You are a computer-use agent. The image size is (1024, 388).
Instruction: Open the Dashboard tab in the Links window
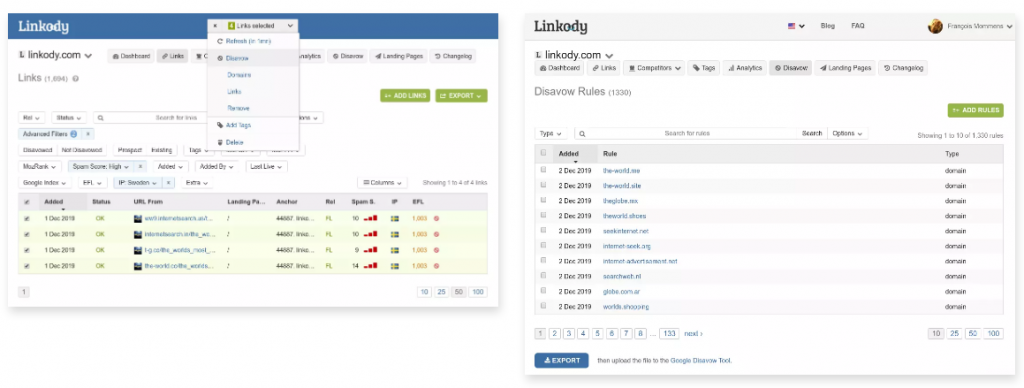[131, 56]
